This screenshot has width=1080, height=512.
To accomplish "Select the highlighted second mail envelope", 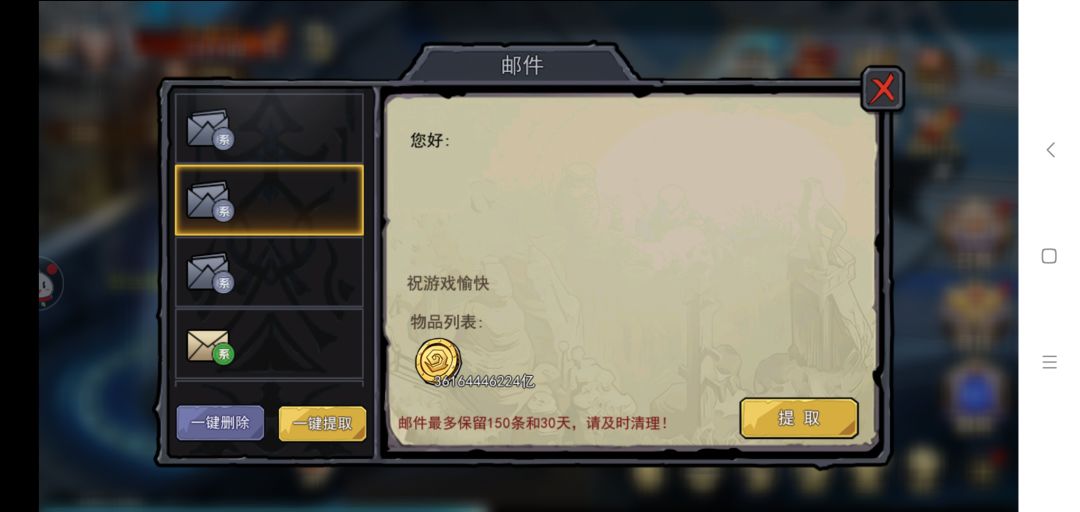I will click(269, 200).
